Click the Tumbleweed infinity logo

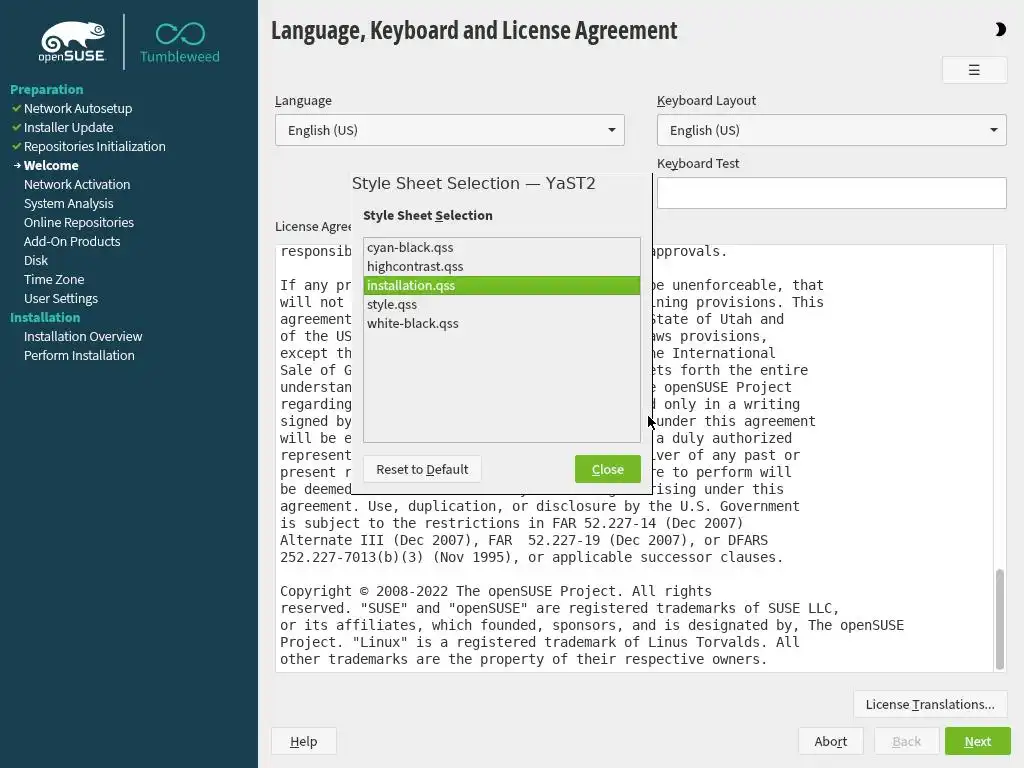(180, 43)
